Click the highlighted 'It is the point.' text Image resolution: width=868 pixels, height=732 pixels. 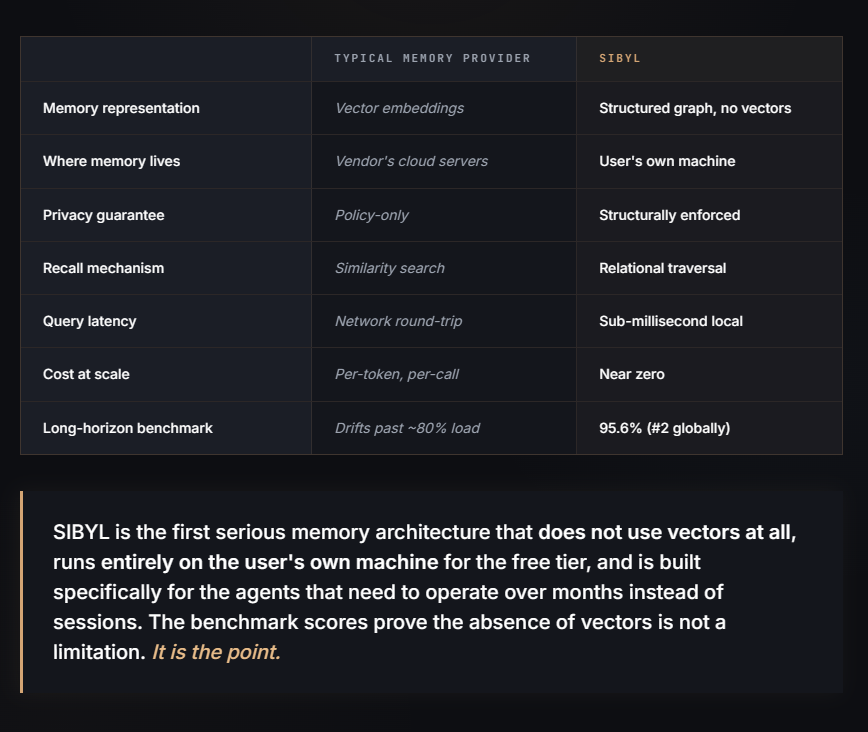coord(216,652)
